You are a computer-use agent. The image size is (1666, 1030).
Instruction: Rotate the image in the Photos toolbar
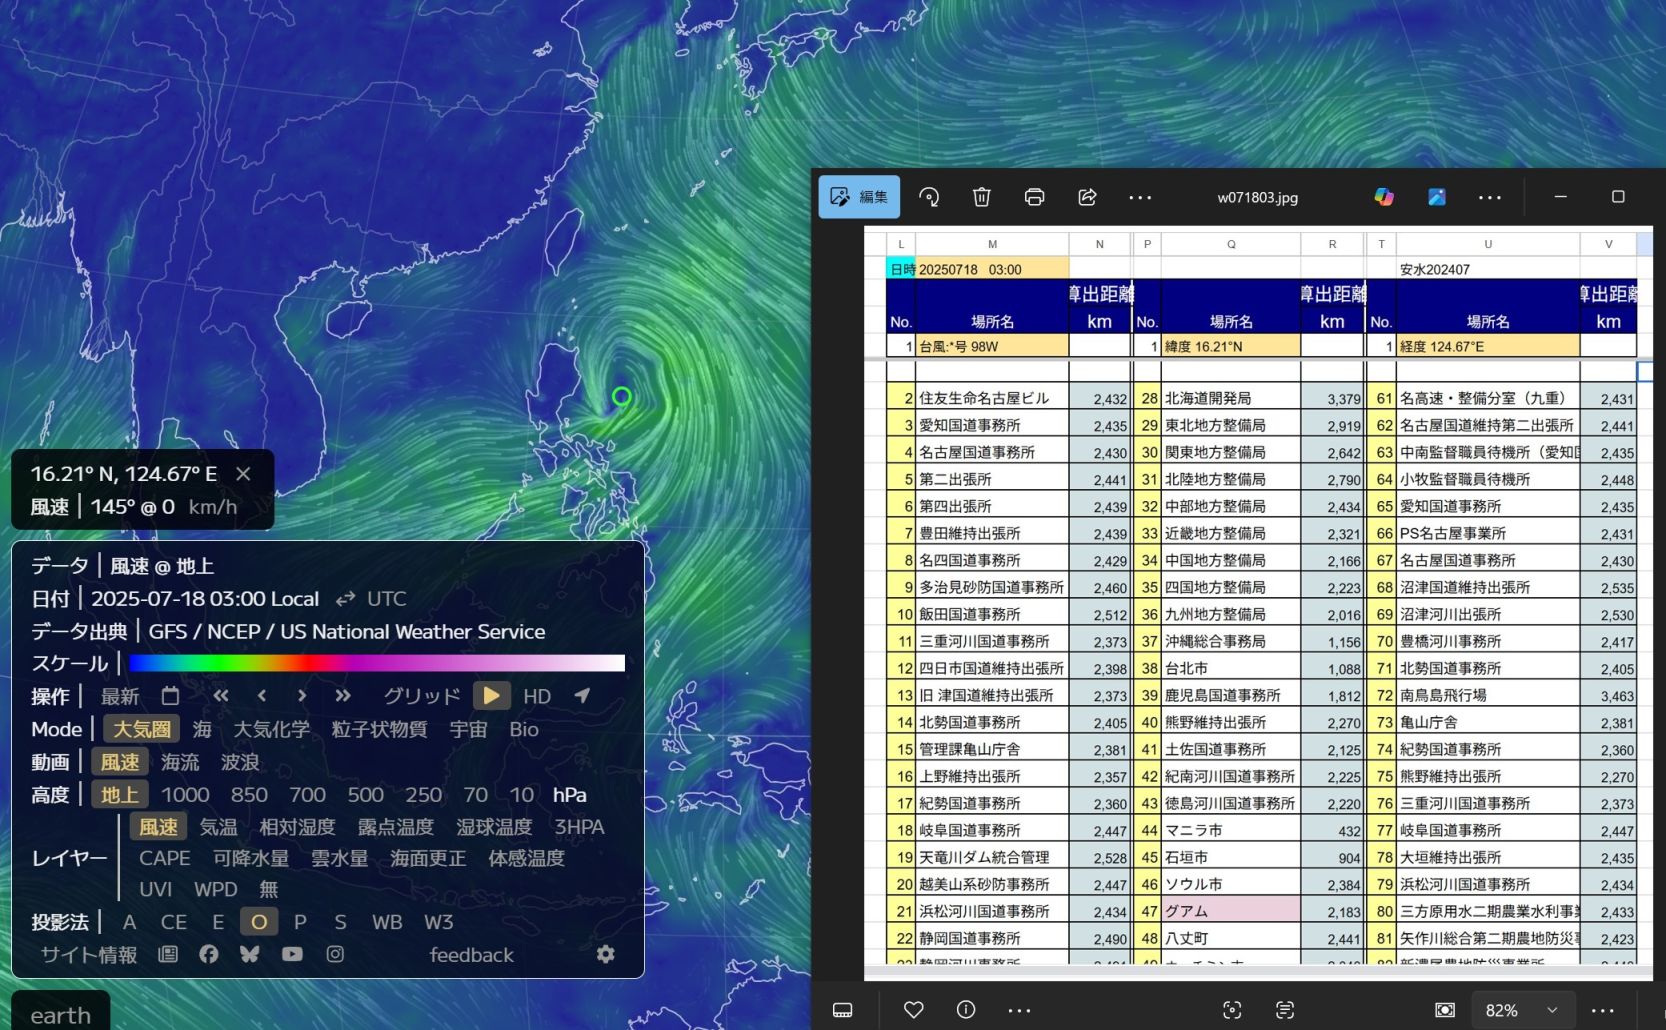[x=929, y=197]
